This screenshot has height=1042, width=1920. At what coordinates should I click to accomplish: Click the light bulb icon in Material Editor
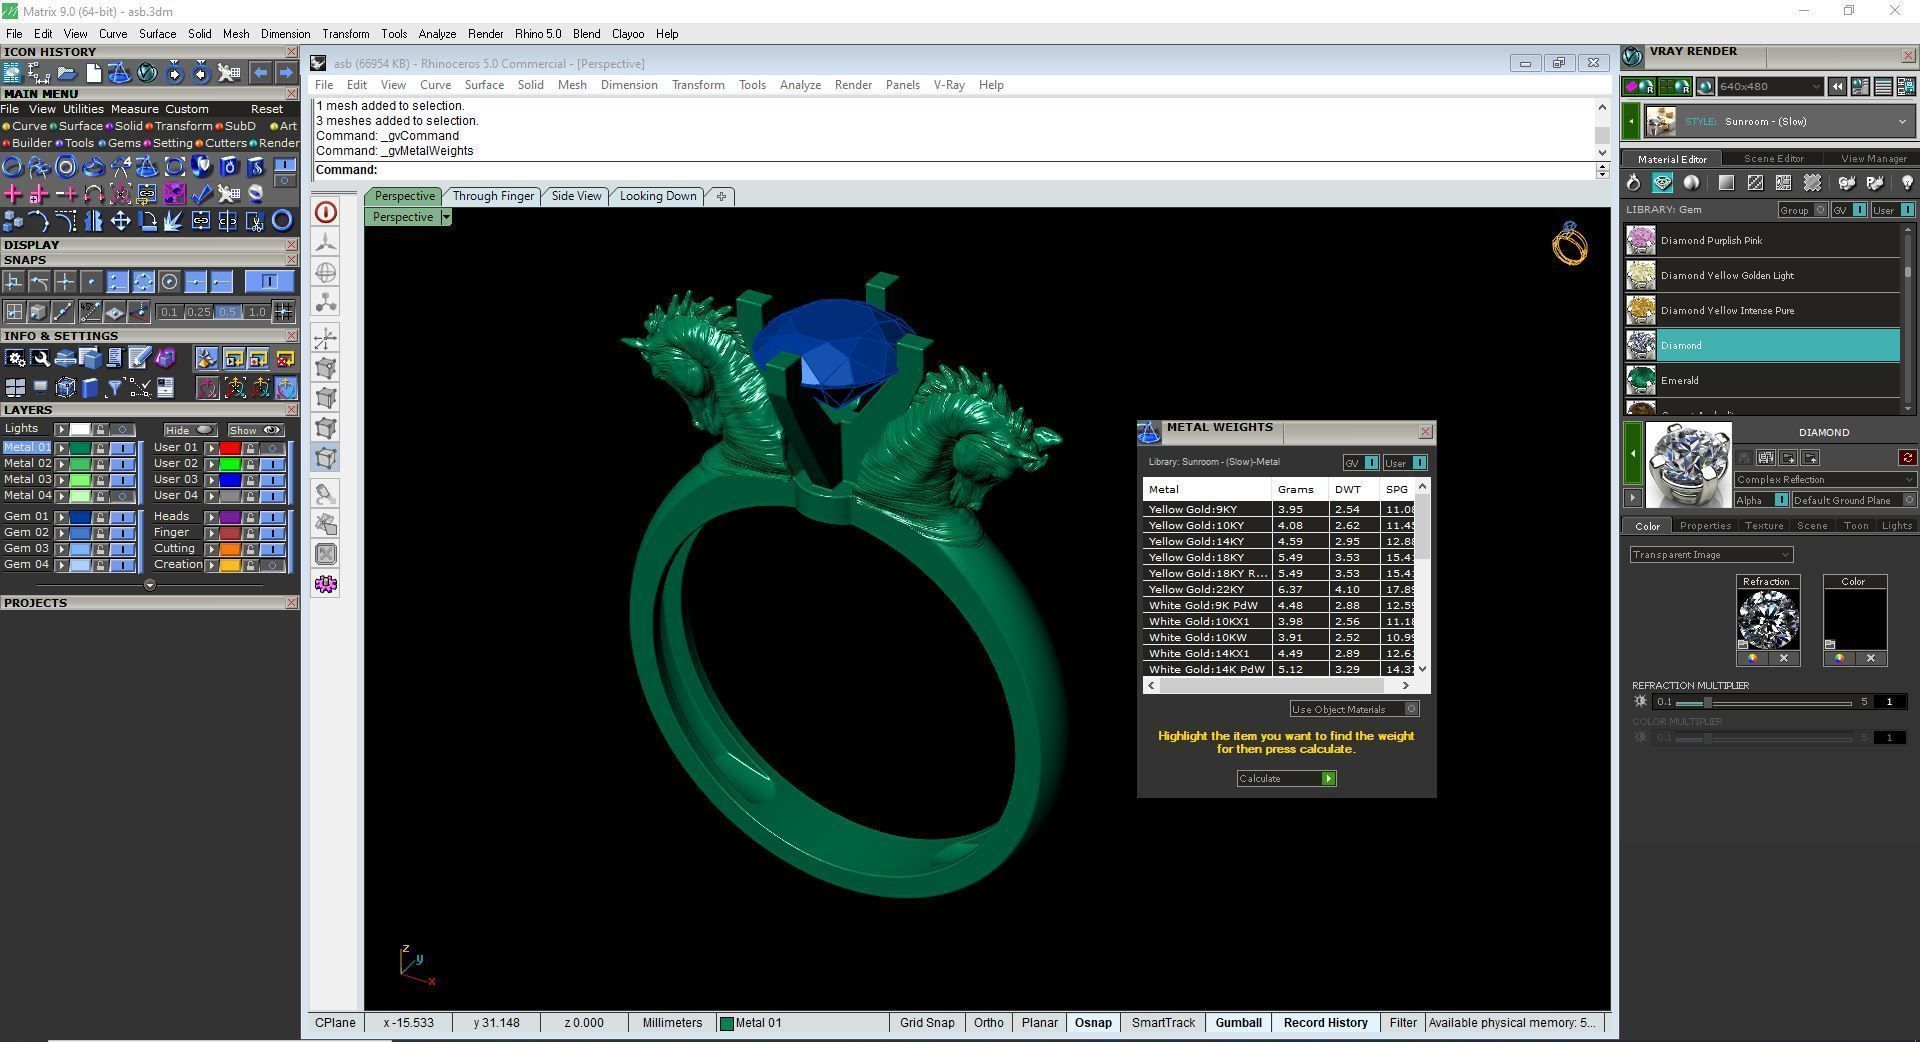(1906, 183)
